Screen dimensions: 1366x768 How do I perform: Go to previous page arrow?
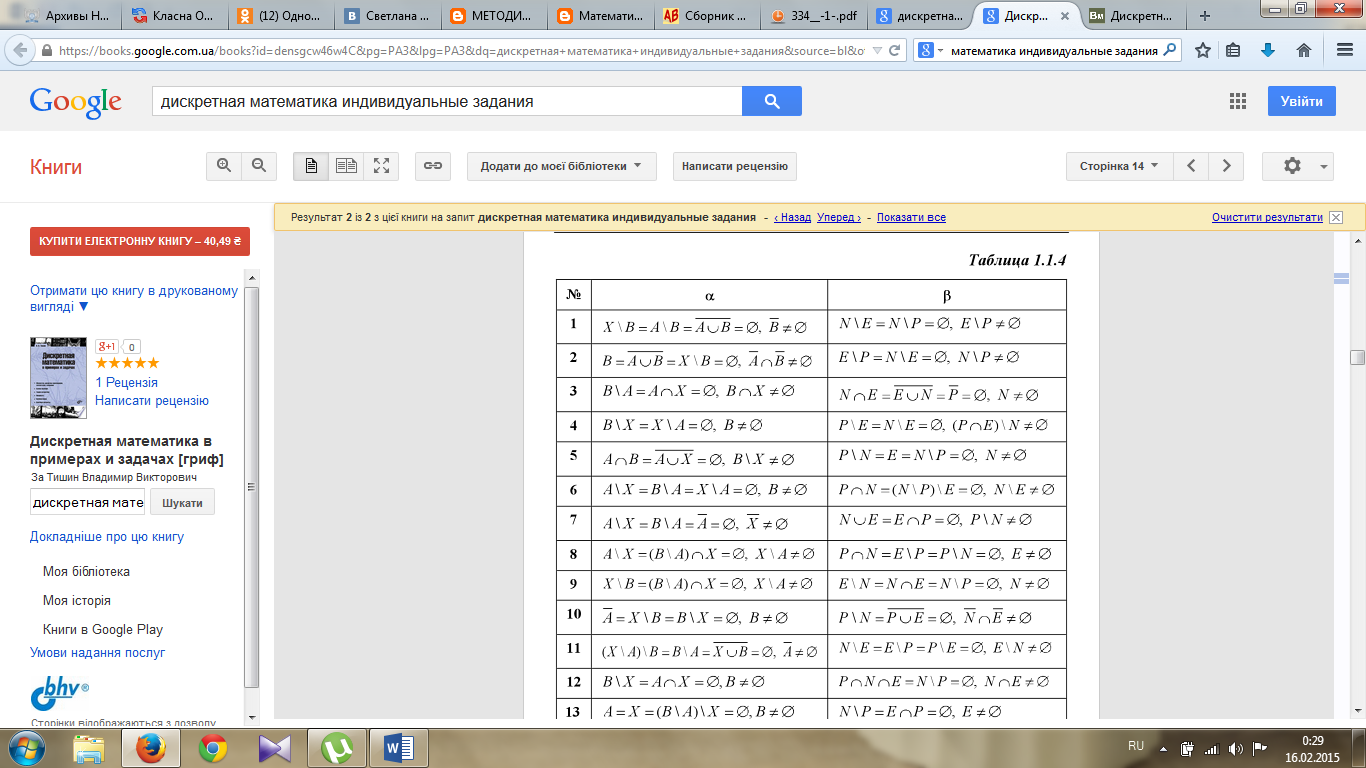click(x=1191, y=166)
